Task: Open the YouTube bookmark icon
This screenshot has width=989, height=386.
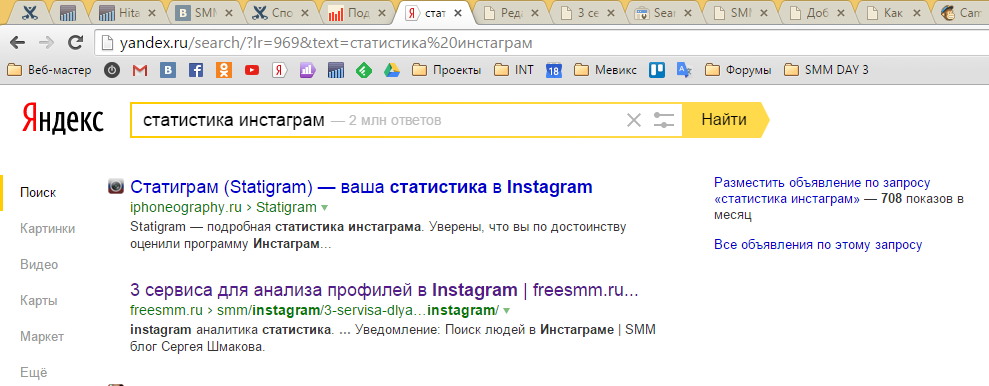Action: coord(252,71)
